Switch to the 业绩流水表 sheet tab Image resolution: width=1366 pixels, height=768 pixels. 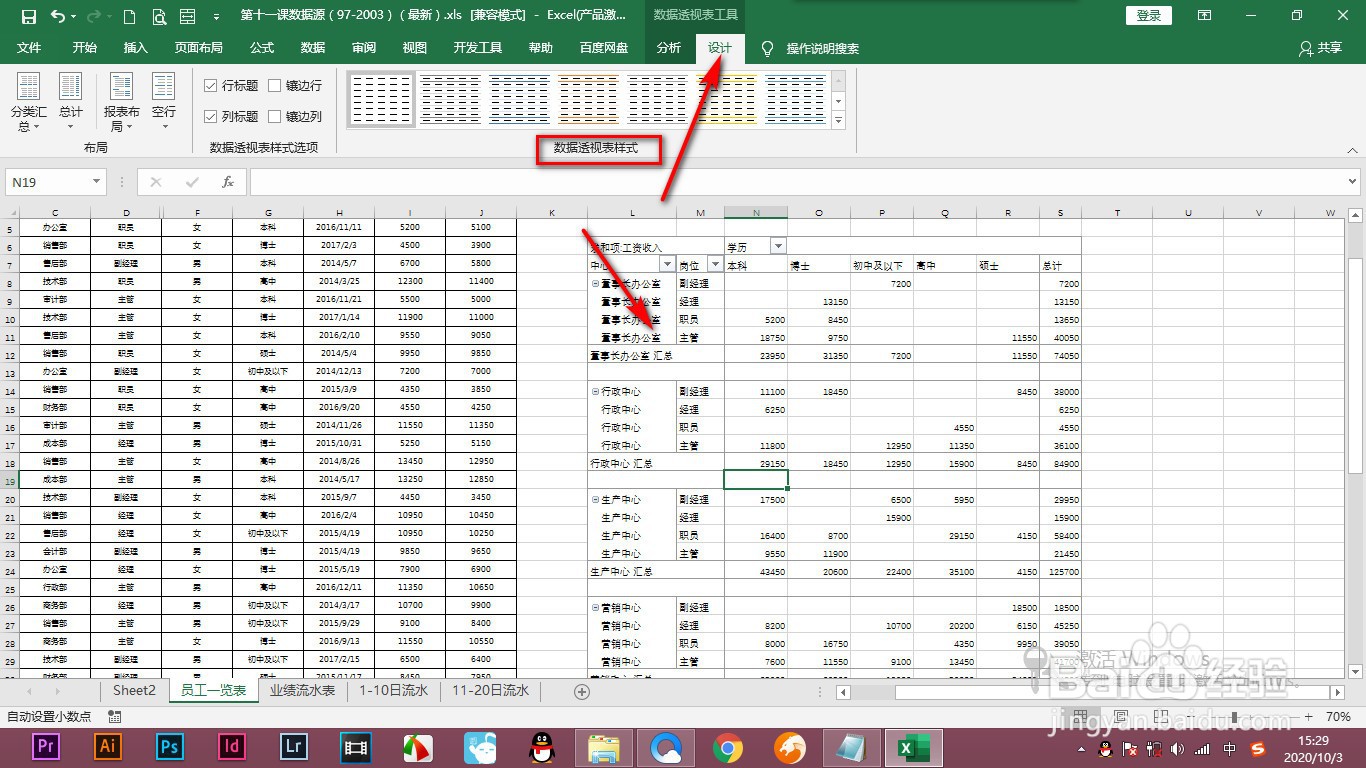[x=303, y=690]
